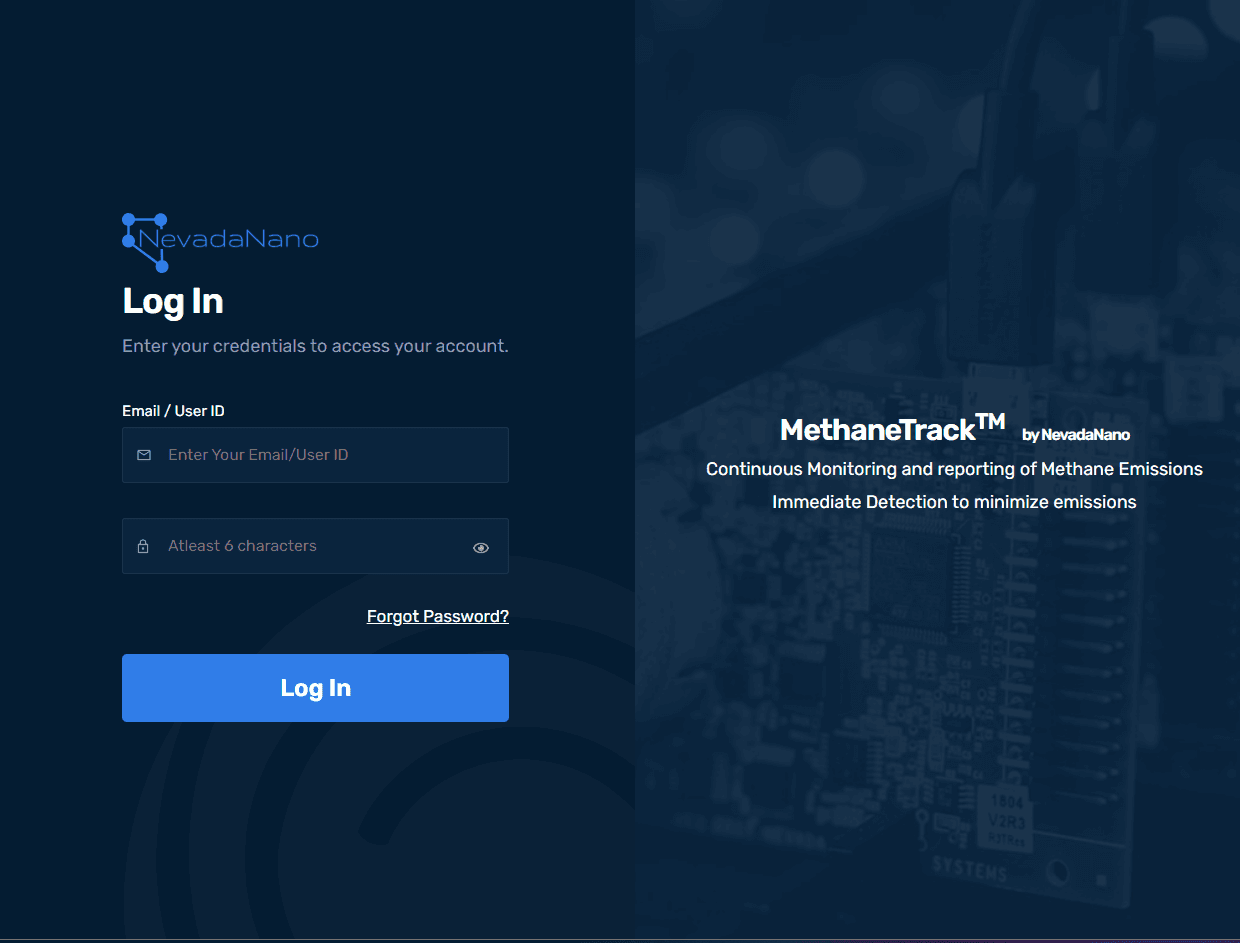
Task: Click the Log In page heading
Action: pyautogui.click(x=173, y=301)
